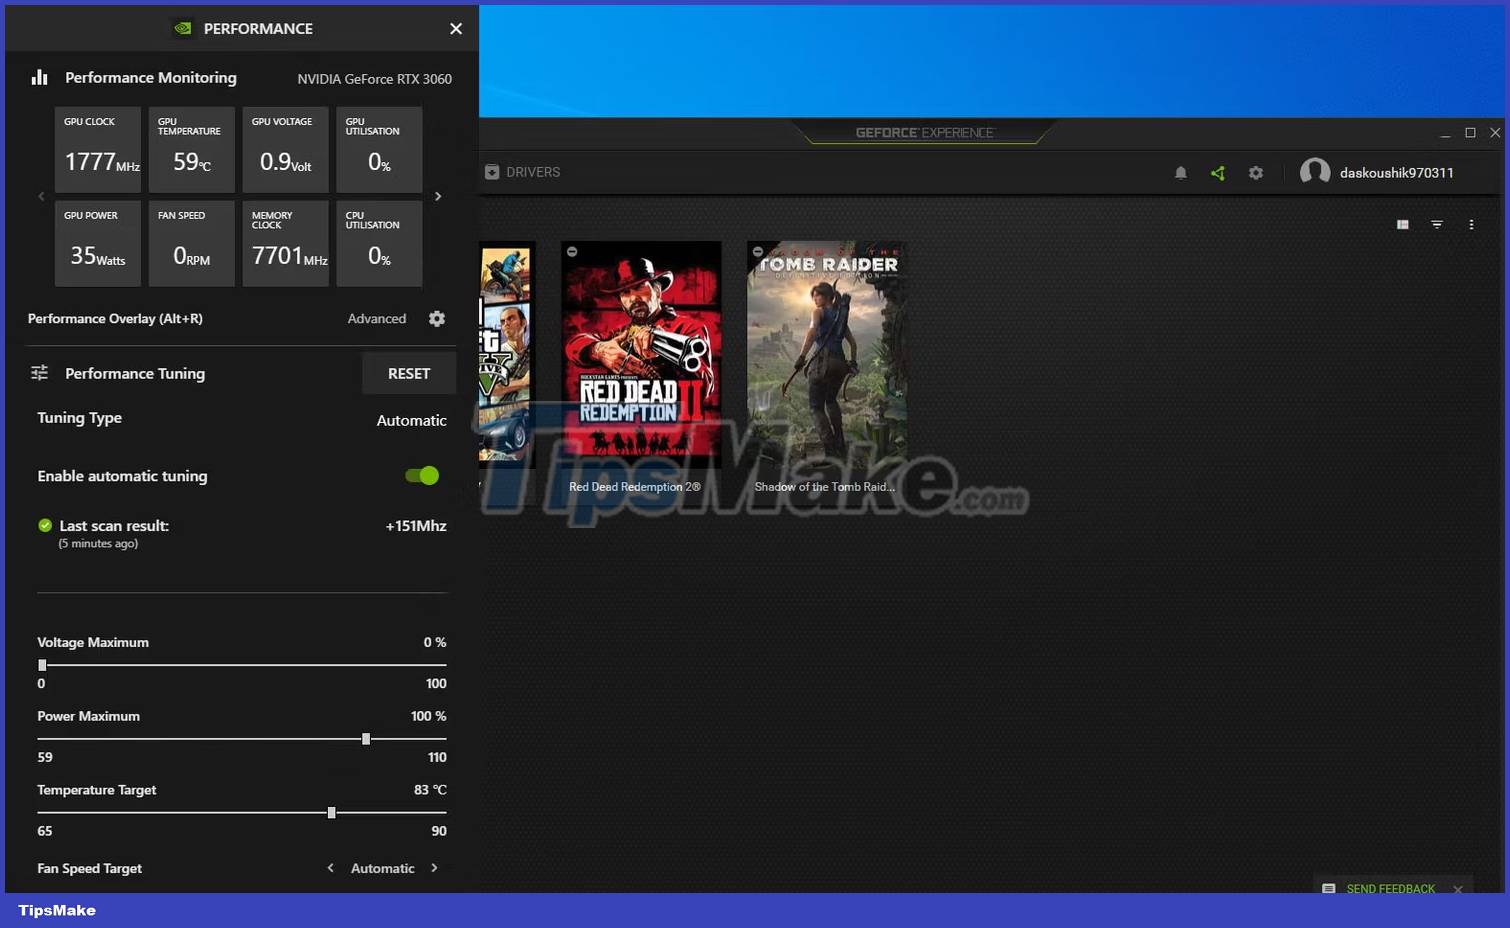Click Performance Overlay (Alt+R) label
The image size is (1510, 928).
[115, 318]
